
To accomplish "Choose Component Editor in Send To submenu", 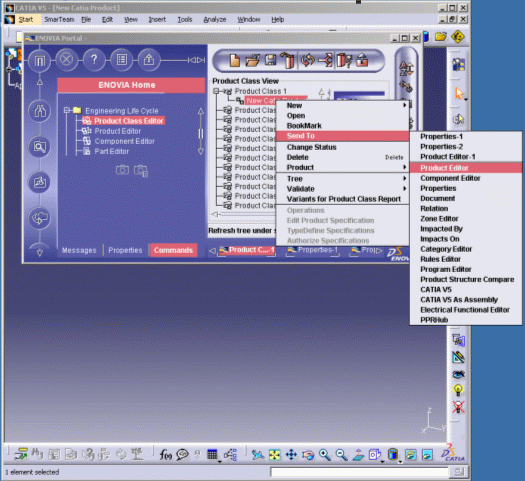I will pos(466,178).
